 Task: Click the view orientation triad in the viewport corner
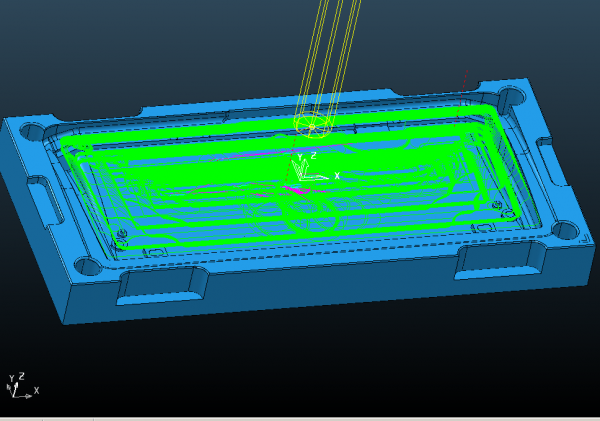(x=23, y=385)
